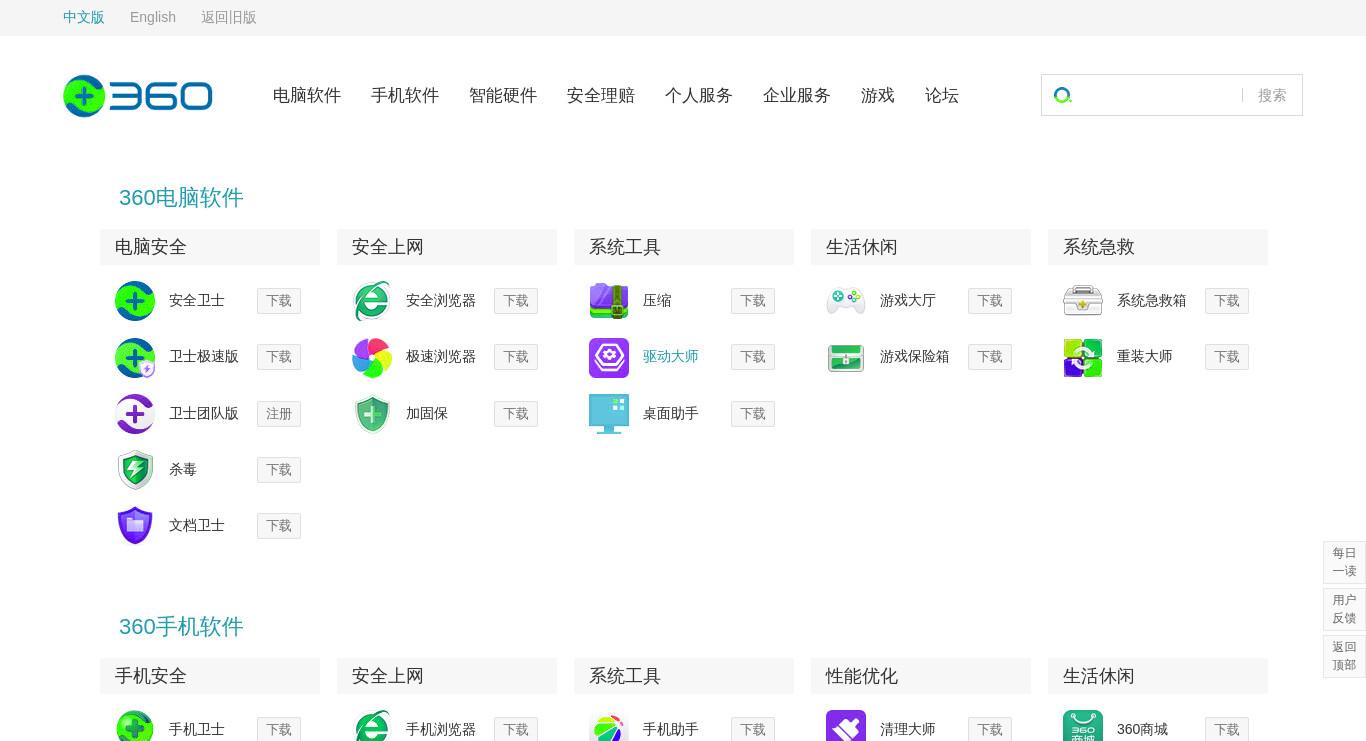Open the 个人服务 menu
Viewport: 1366px width, 741px height.
pyautogui.click(x=699, y=95)
